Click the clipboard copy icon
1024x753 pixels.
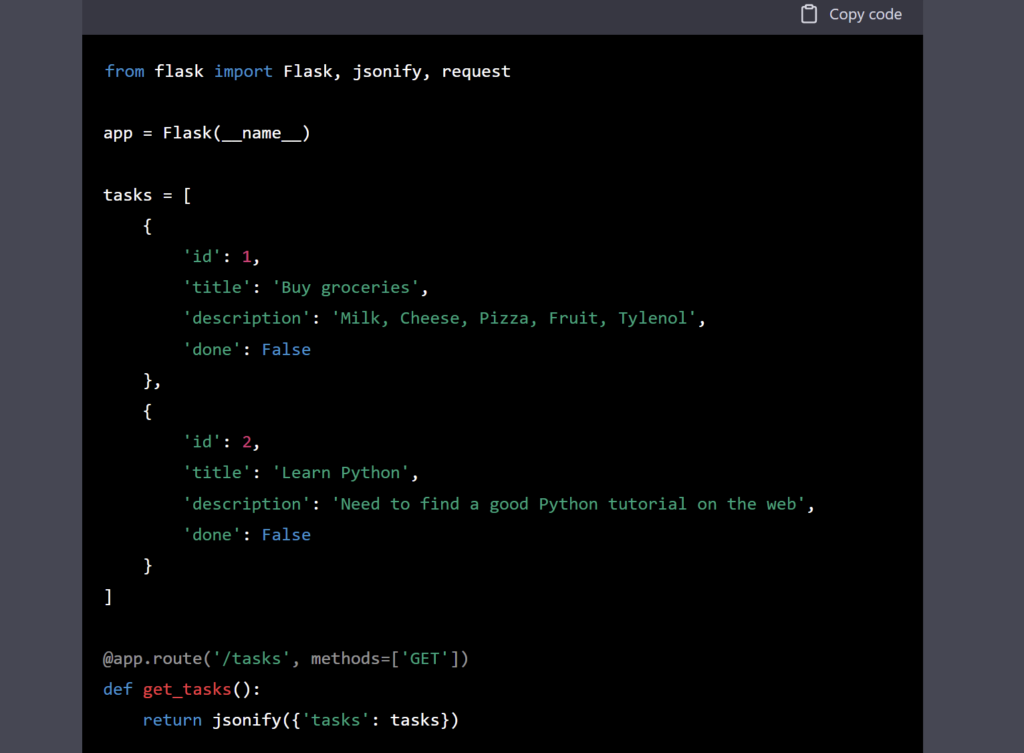(x=808, y=14)
